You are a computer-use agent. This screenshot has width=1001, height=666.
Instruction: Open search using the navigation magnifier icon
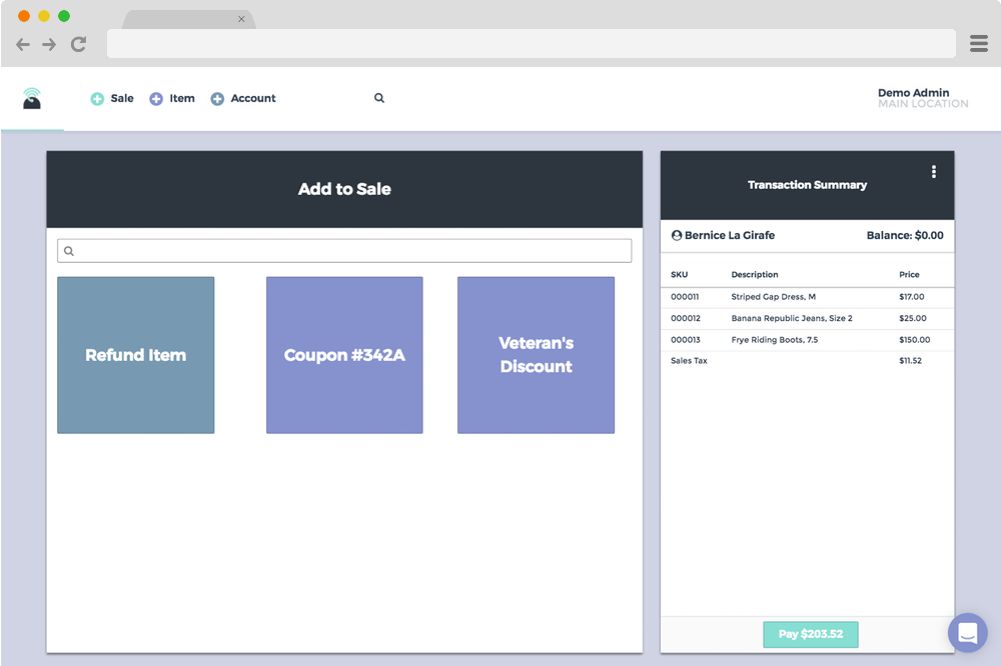click(378, 98)
